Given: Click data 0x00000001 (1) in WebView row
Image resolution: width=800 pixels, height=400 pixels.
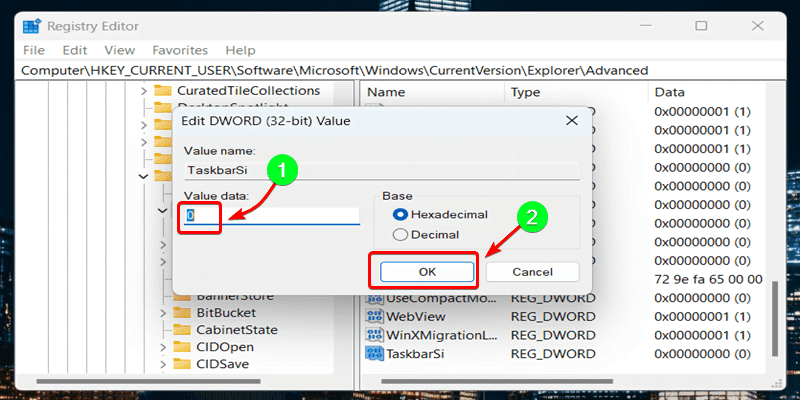Looking at the screenshot, I should point(703,316).
